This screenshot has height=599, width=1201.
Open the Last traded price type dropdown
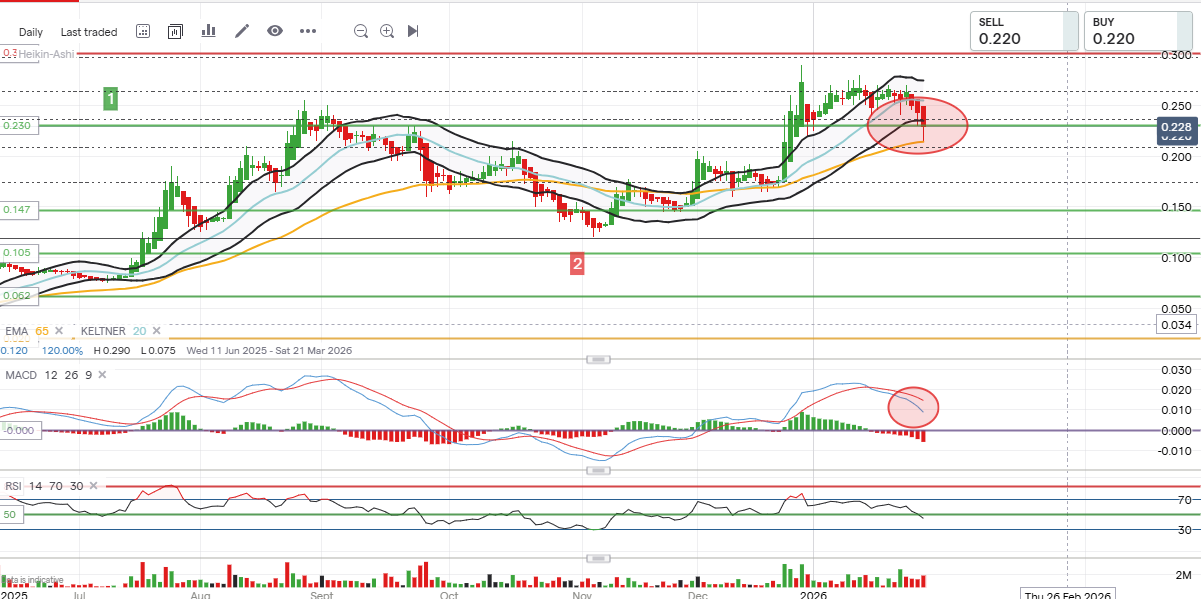point(89,32)
